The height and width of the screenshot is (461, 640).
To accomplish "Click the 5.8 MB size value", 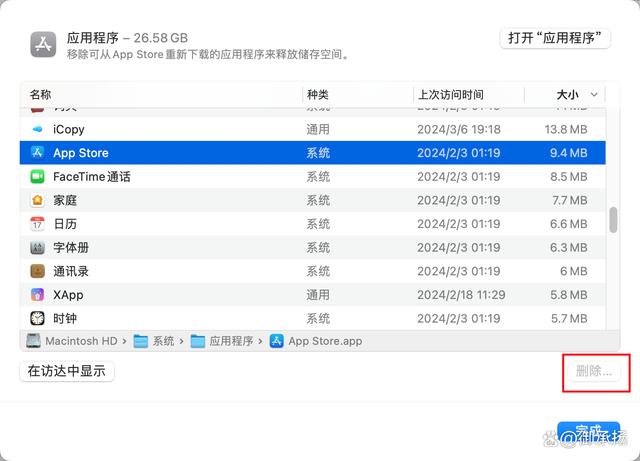I will pos(569,295).
